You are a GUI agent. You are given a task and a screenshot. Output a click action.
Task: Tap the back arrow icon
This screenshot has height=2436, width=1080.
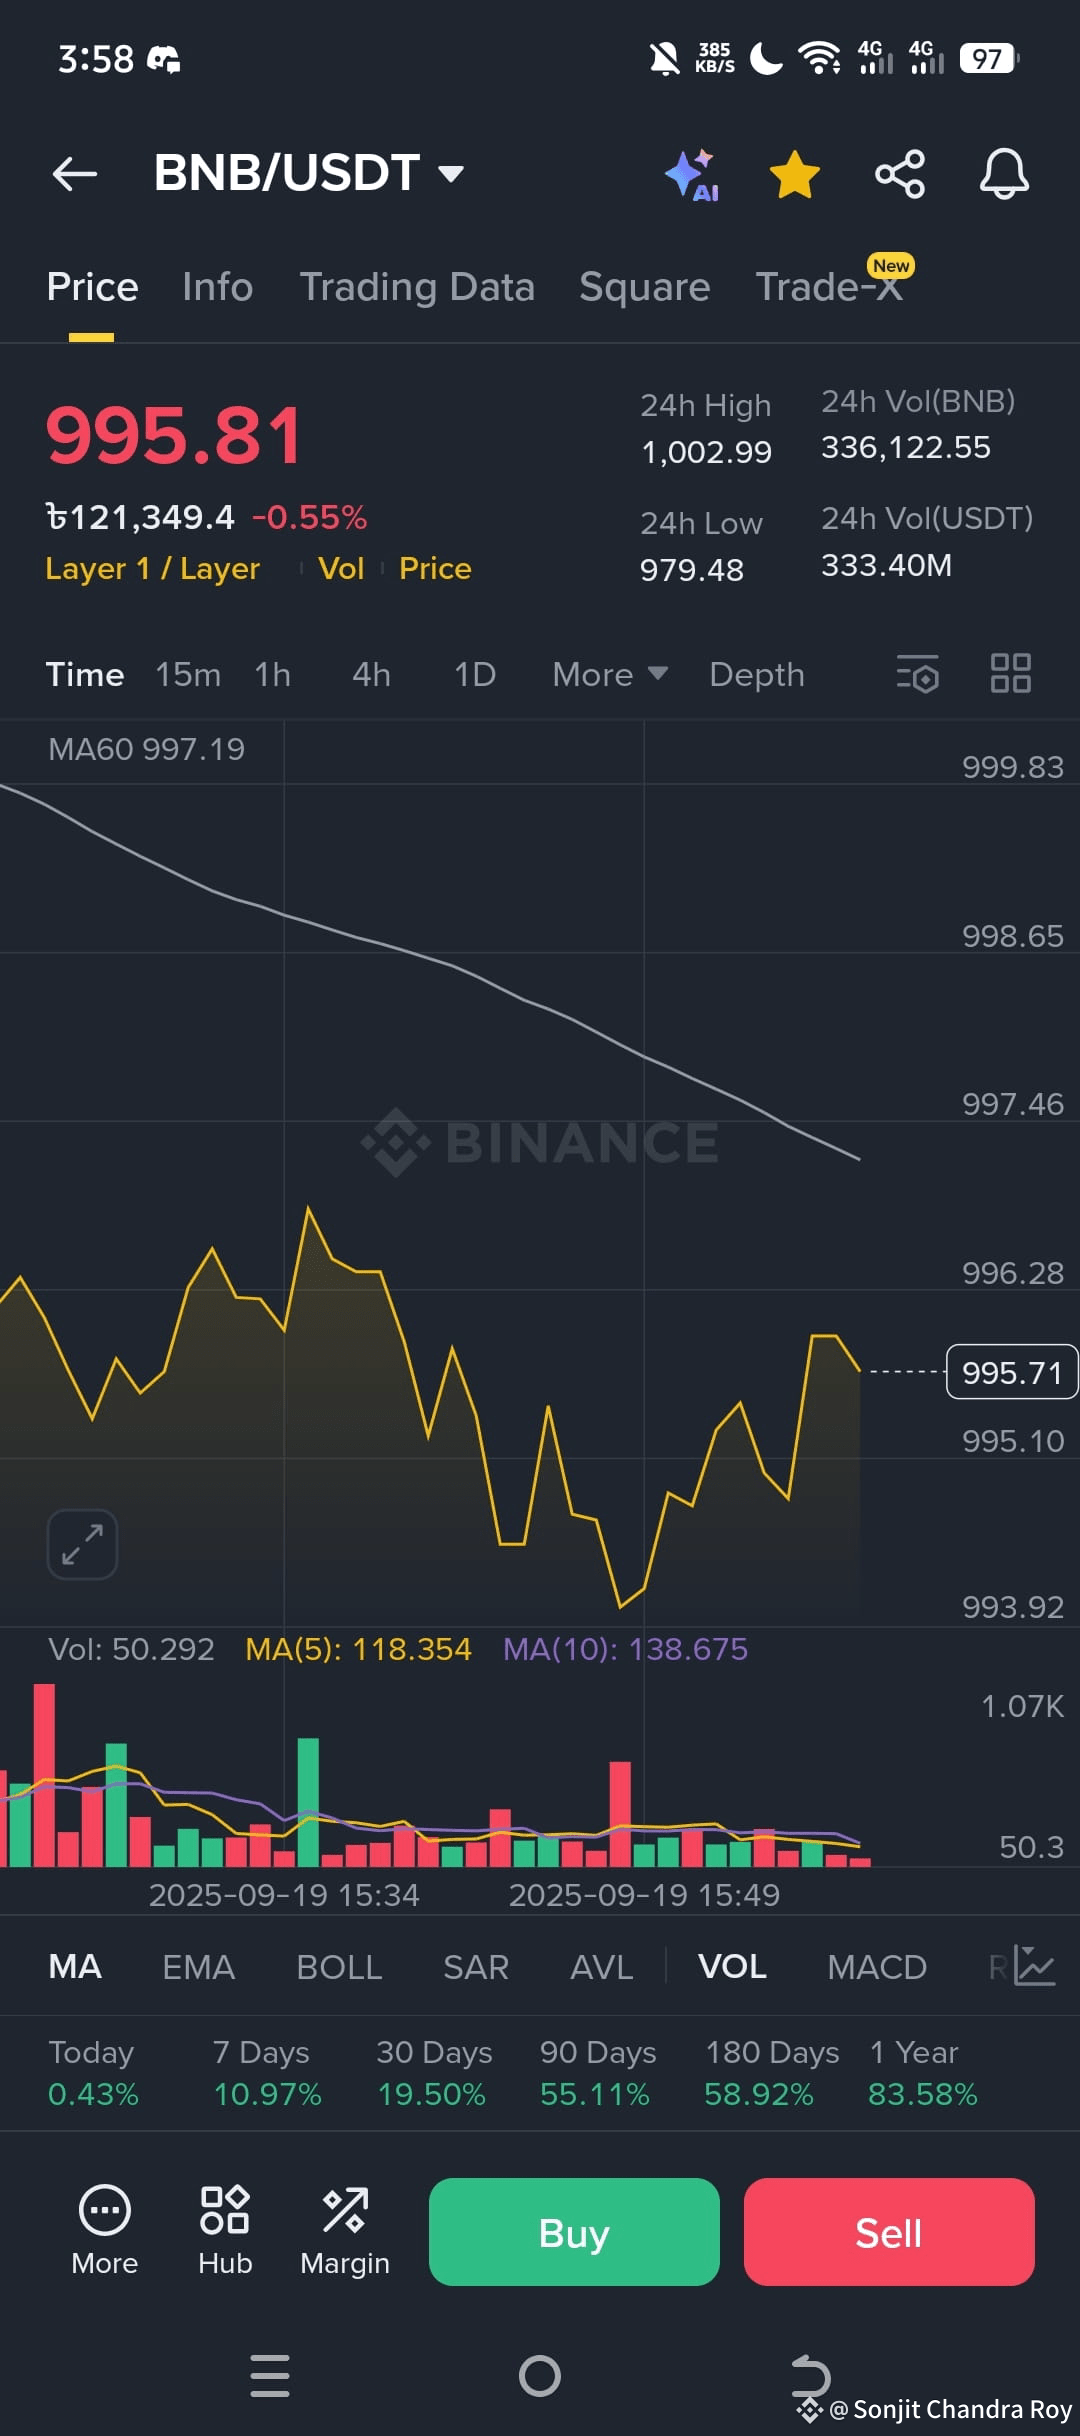pyautogui.click(x=75, y=173)
